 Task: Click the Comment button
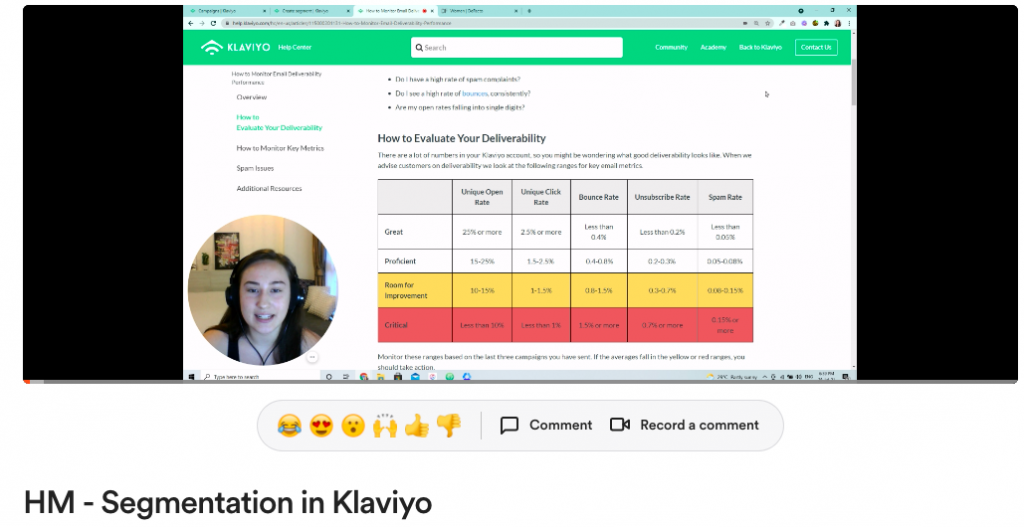click(x=546, y=425)
